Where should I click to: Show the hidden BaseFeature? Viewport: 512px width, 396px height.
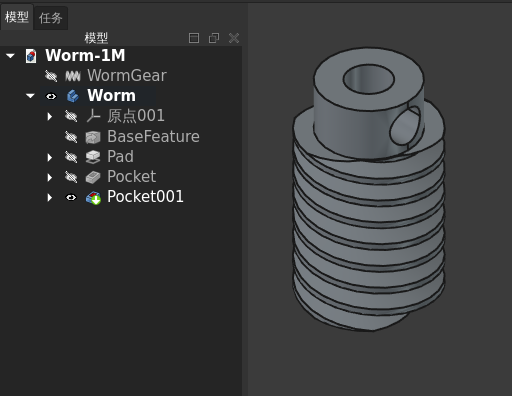click(x=71, y=137)
